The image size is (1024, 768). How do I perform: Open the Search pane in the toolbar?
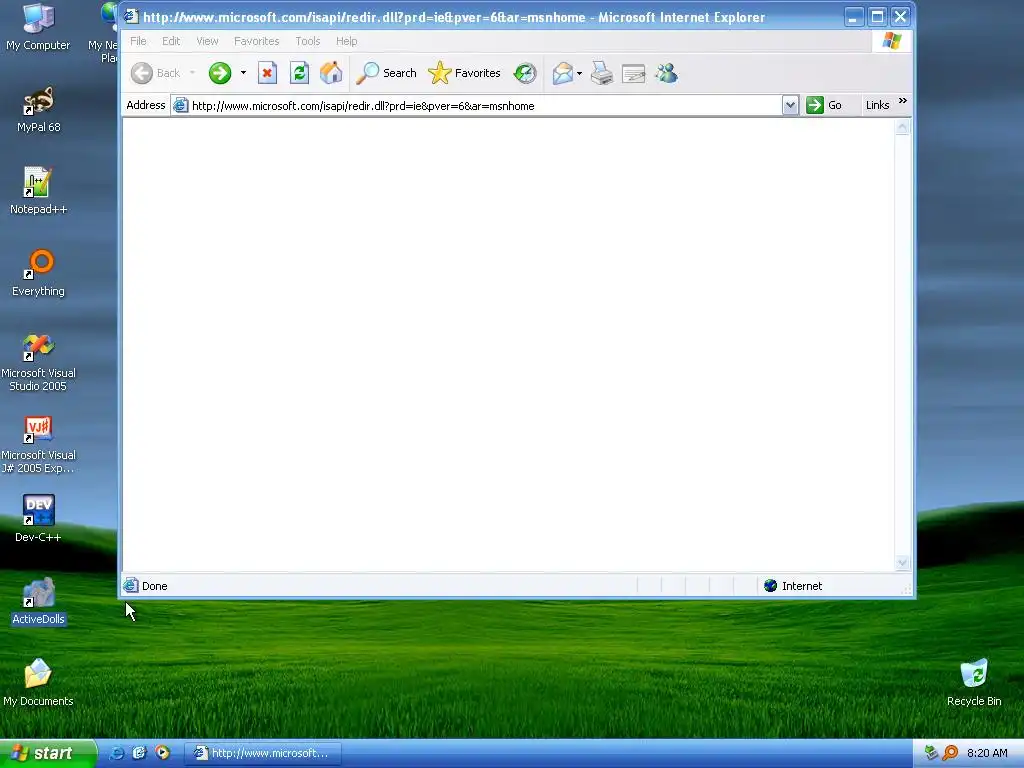click(386, 73)
